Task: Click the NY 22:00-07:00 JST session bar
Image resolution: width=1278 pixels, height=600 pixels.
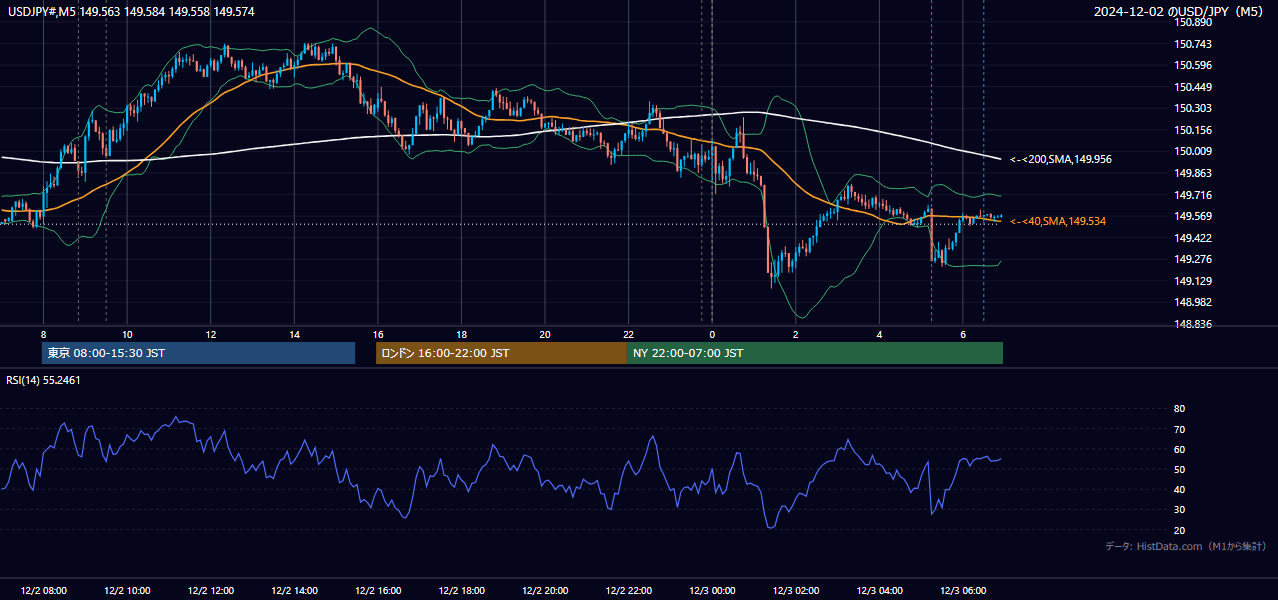Action: (814, 353)
